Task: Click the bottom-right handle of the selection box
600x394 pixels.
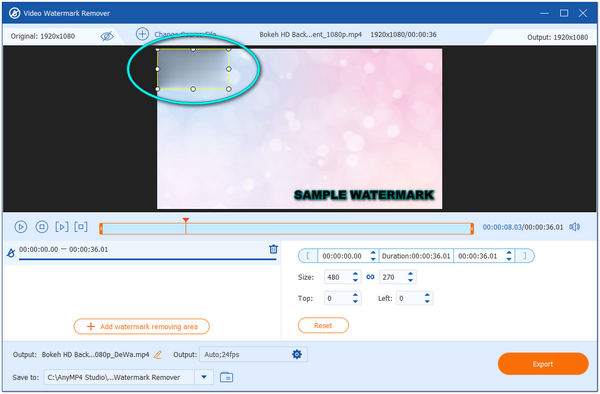Action: (228, 89)
